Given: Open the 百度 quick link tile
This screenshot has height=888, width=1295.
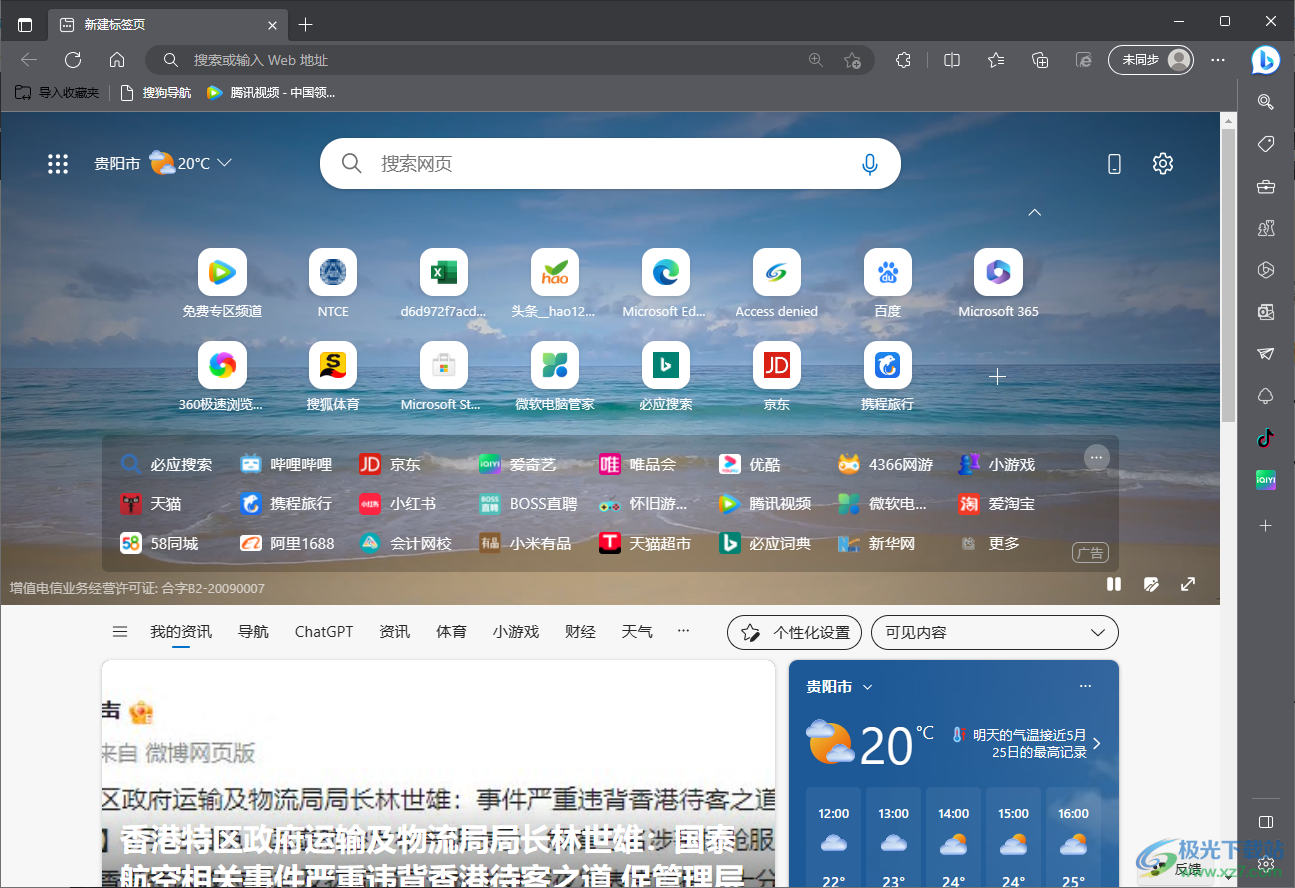Looking at the screenshot, I should (x=888, y=284).
